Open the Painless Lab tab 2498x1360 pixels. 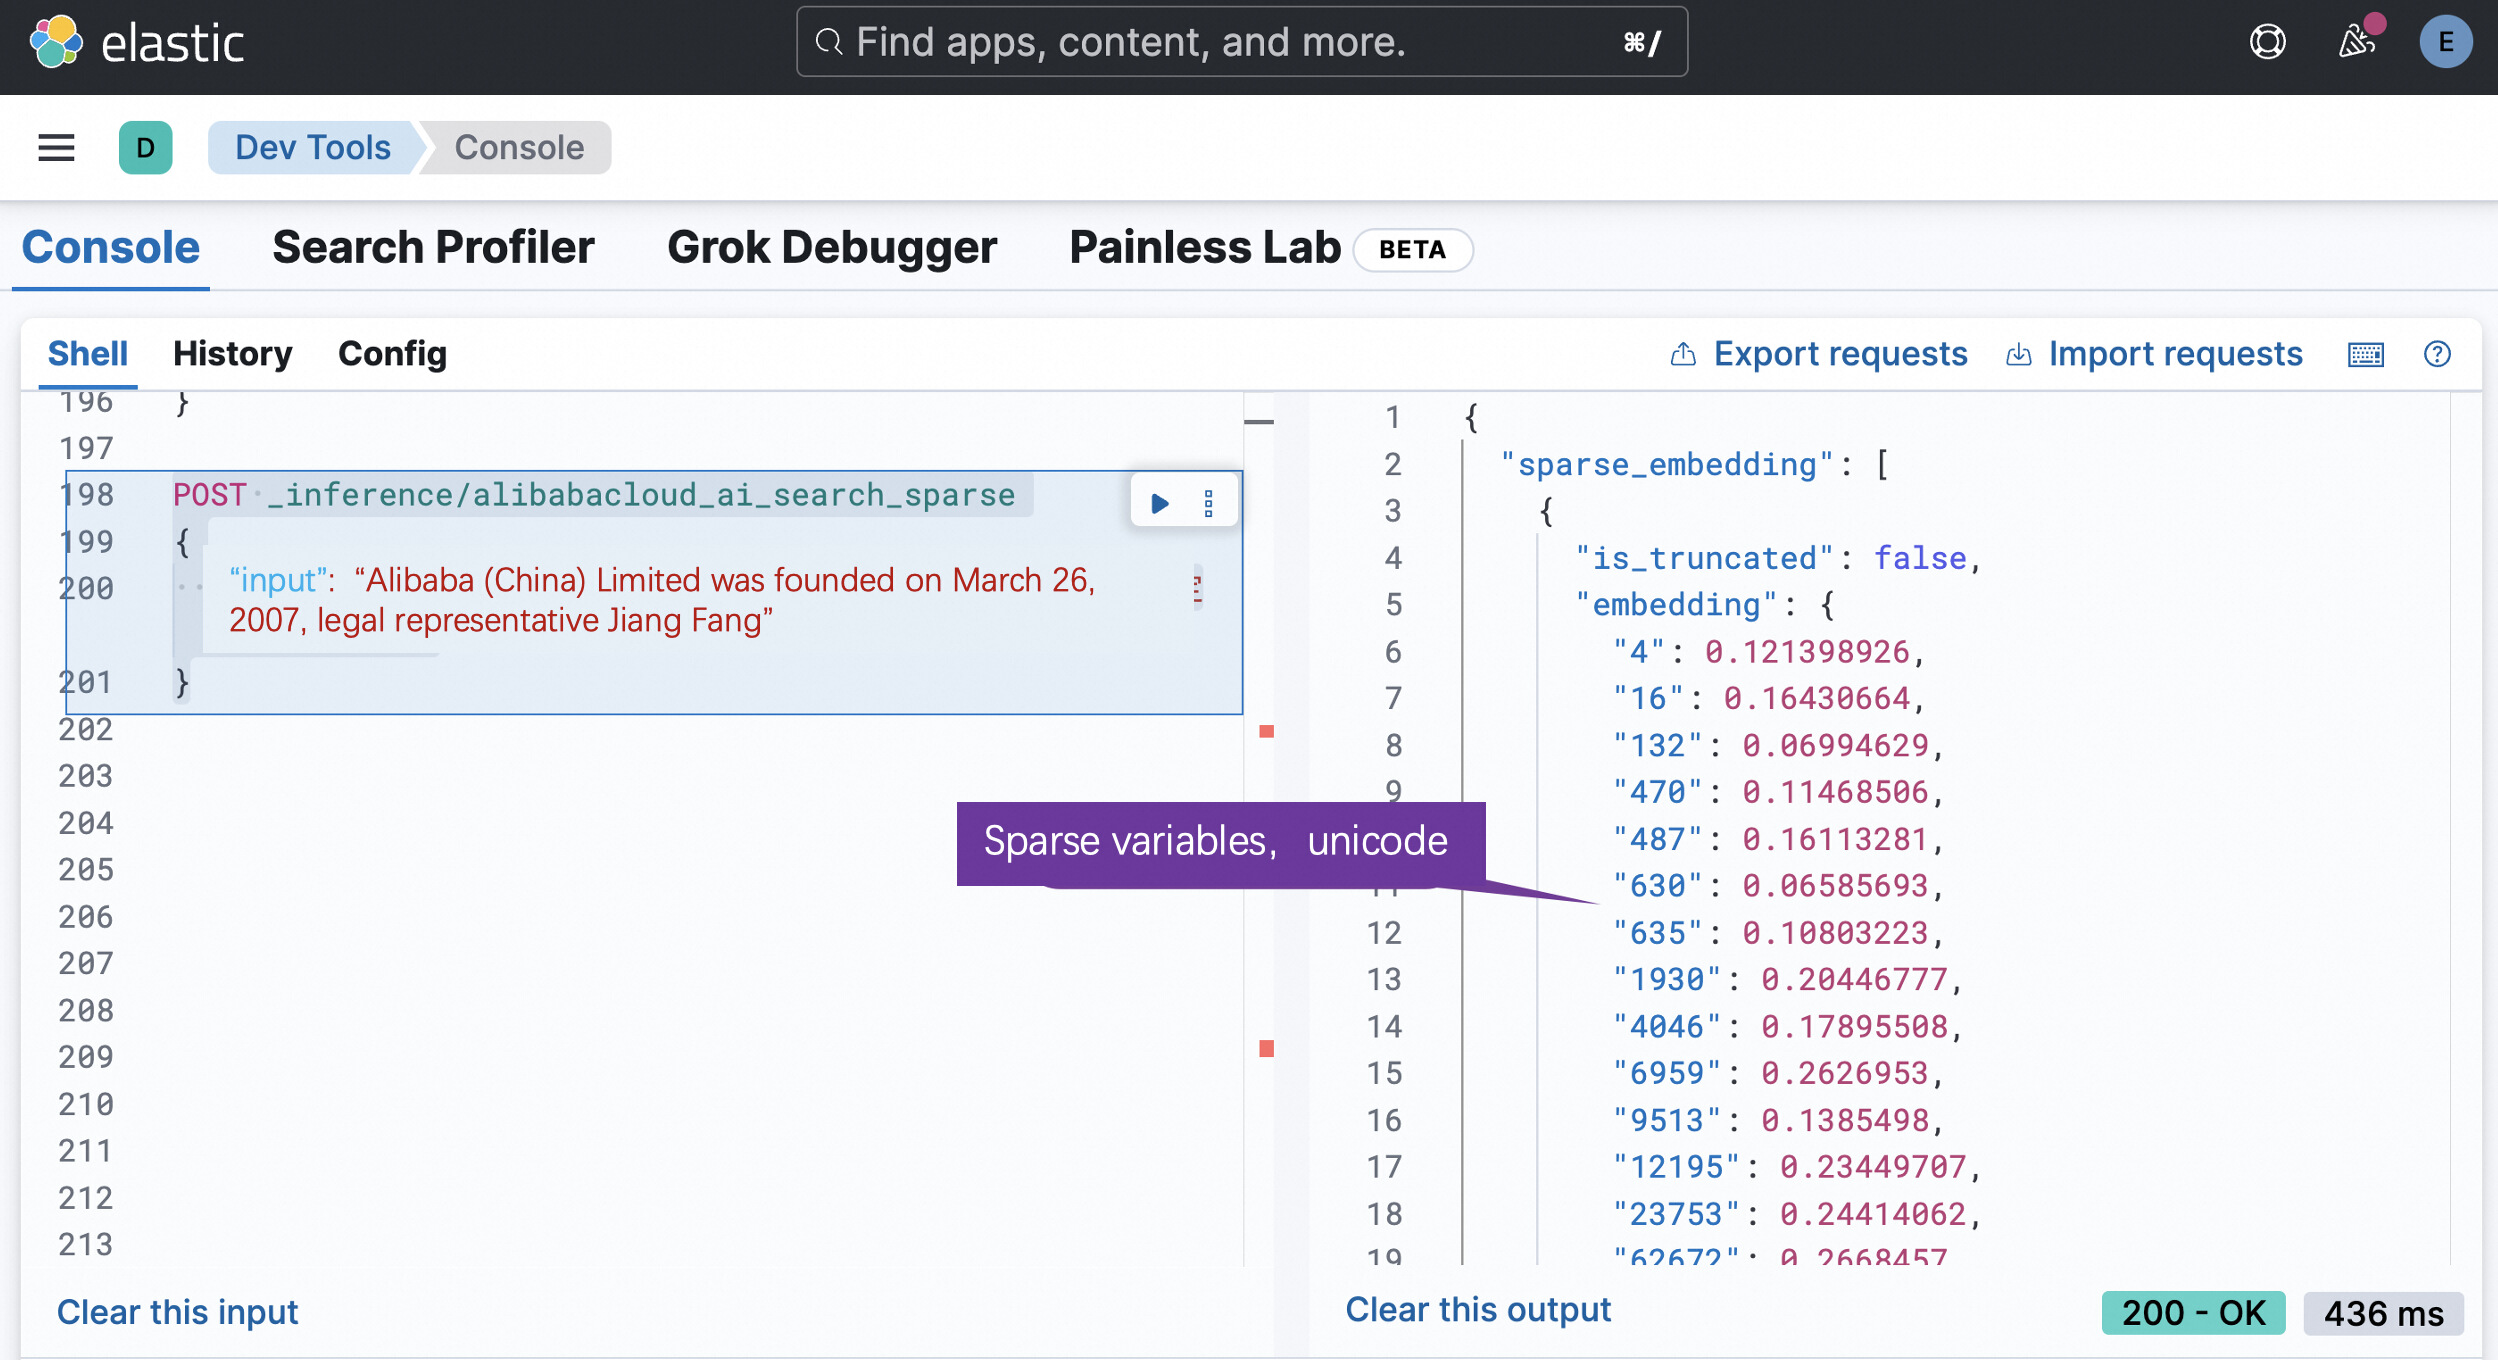coord(1204,248)
